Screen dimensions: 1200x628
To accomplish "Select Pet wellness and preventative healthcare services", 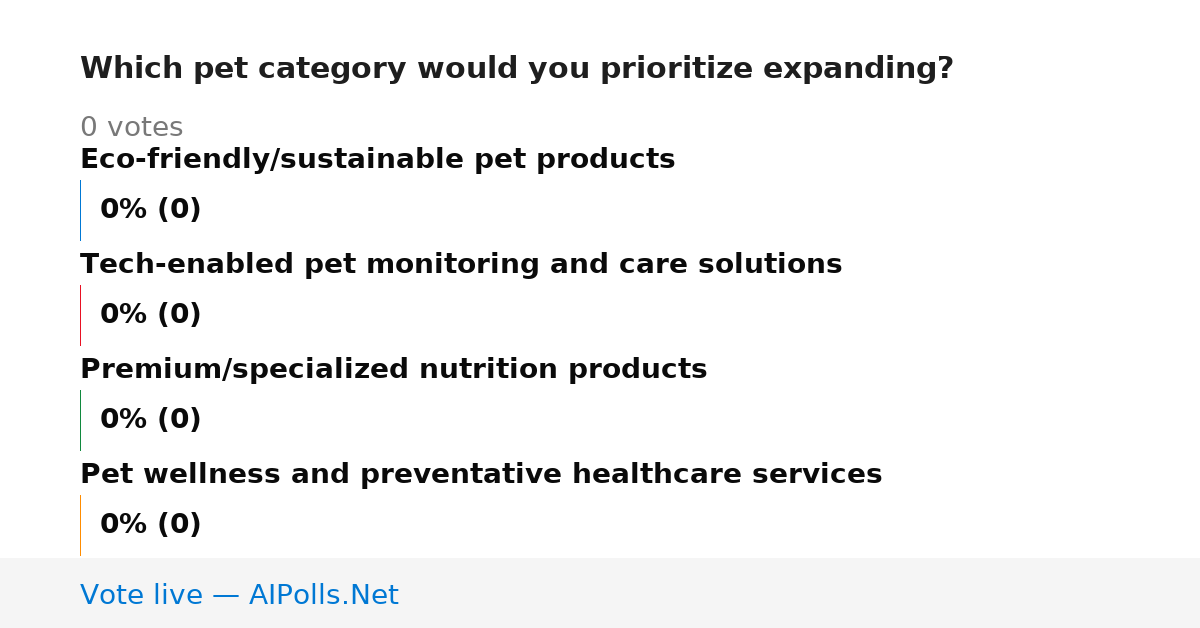I will 481,475.
